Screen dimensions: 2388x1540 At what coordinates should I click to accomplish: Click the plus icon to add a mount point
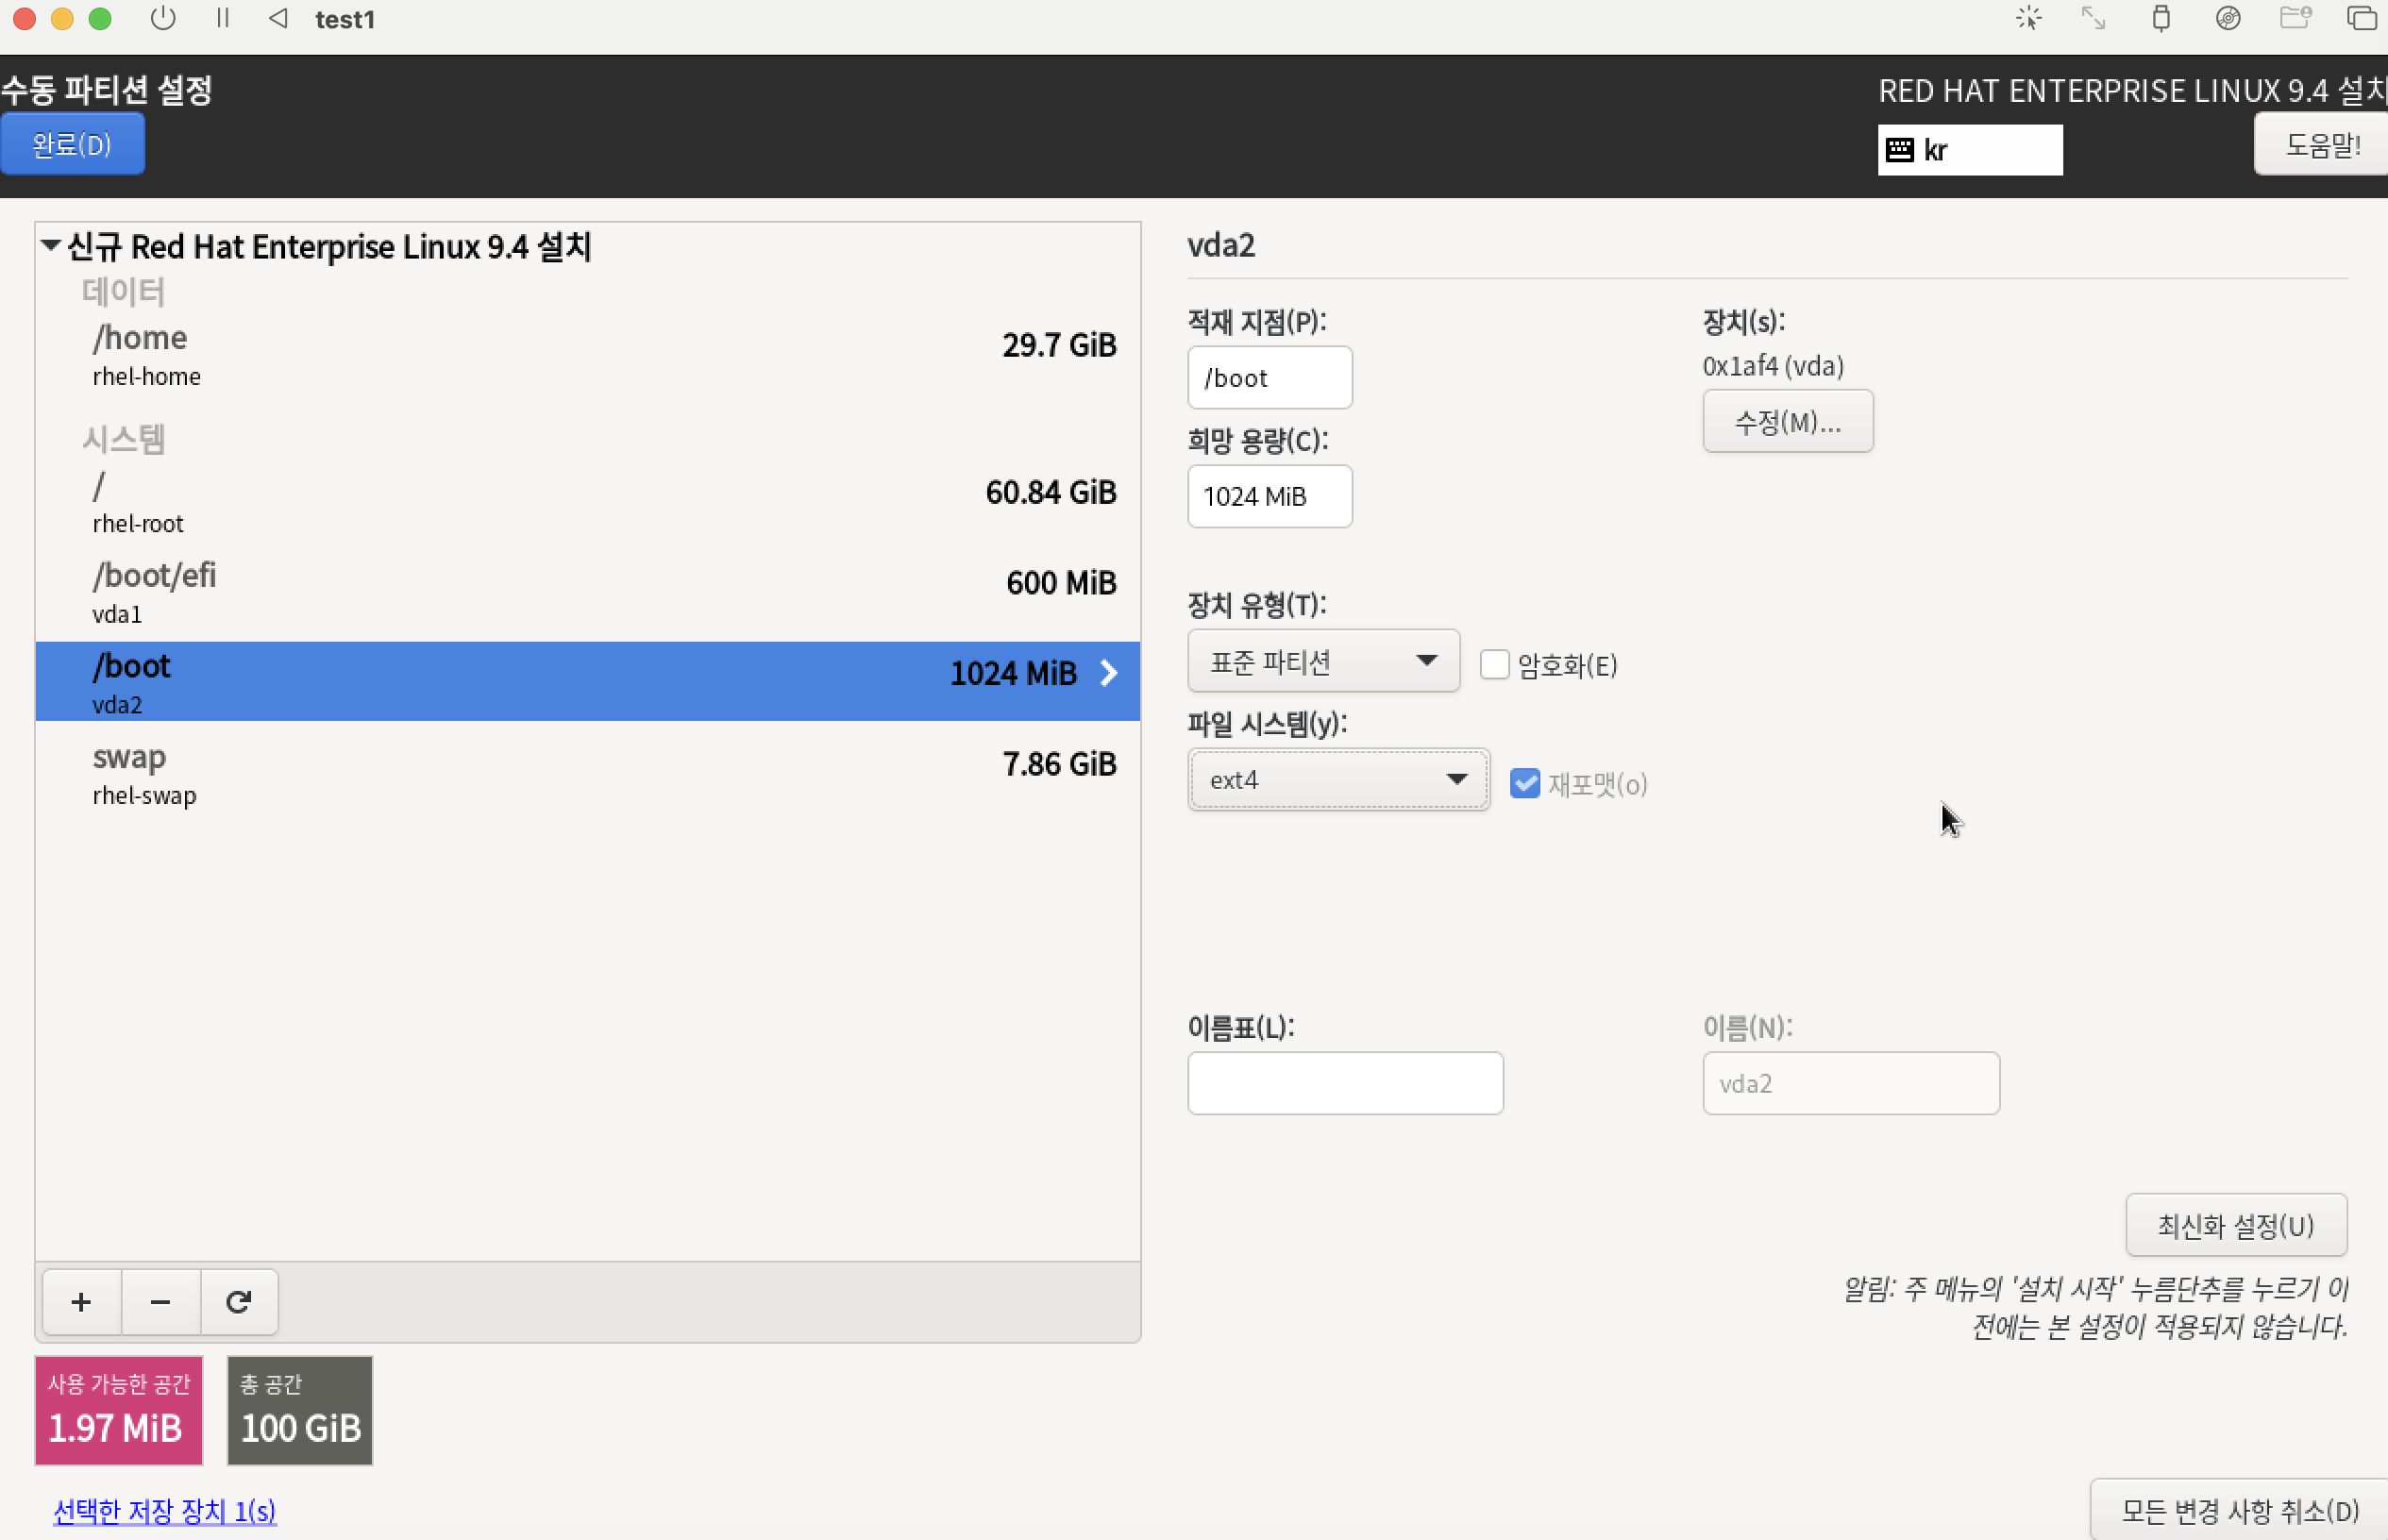click(x=81, y=1302)
